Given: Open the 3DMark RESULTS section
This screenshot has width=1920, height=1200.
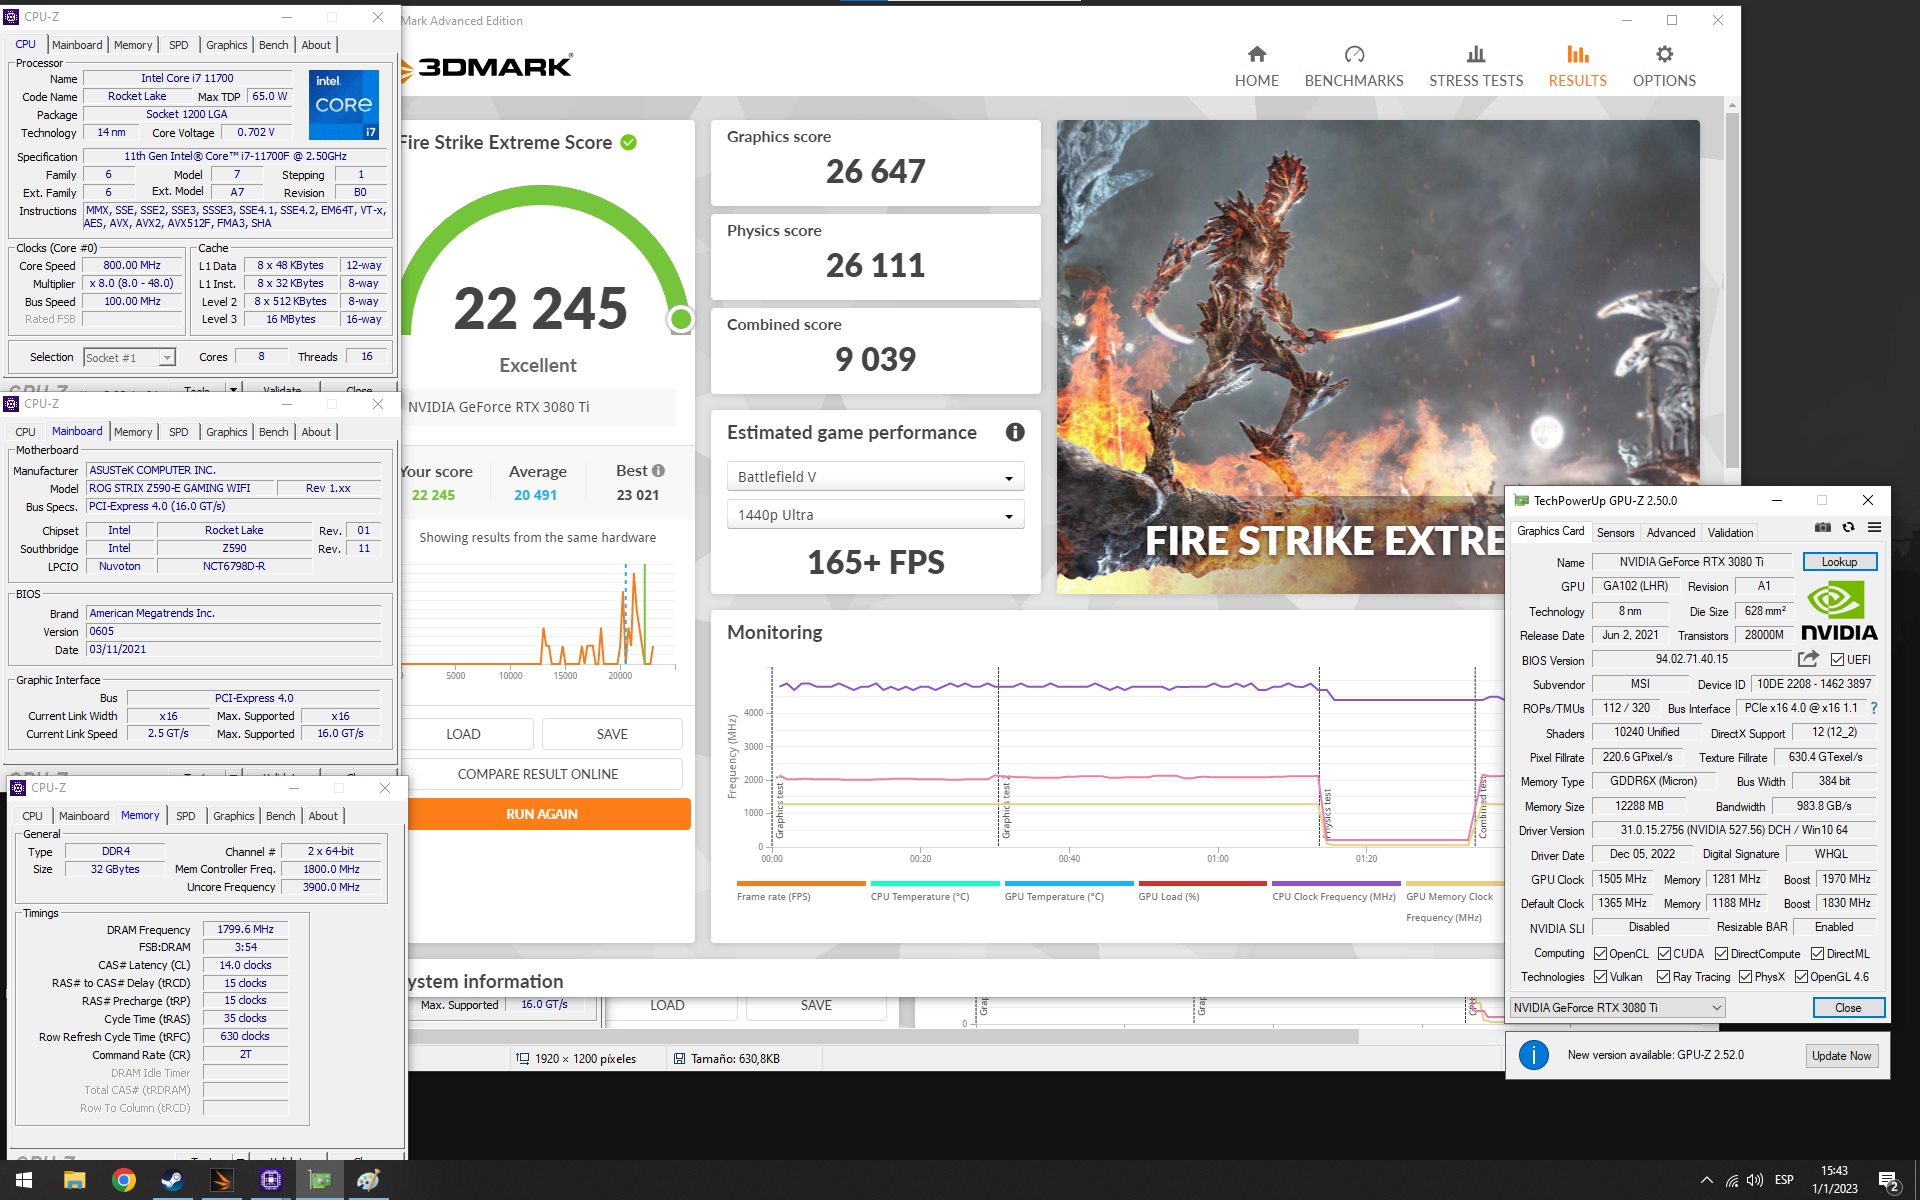Looking at the screenshot, I should coord(1578,67).
